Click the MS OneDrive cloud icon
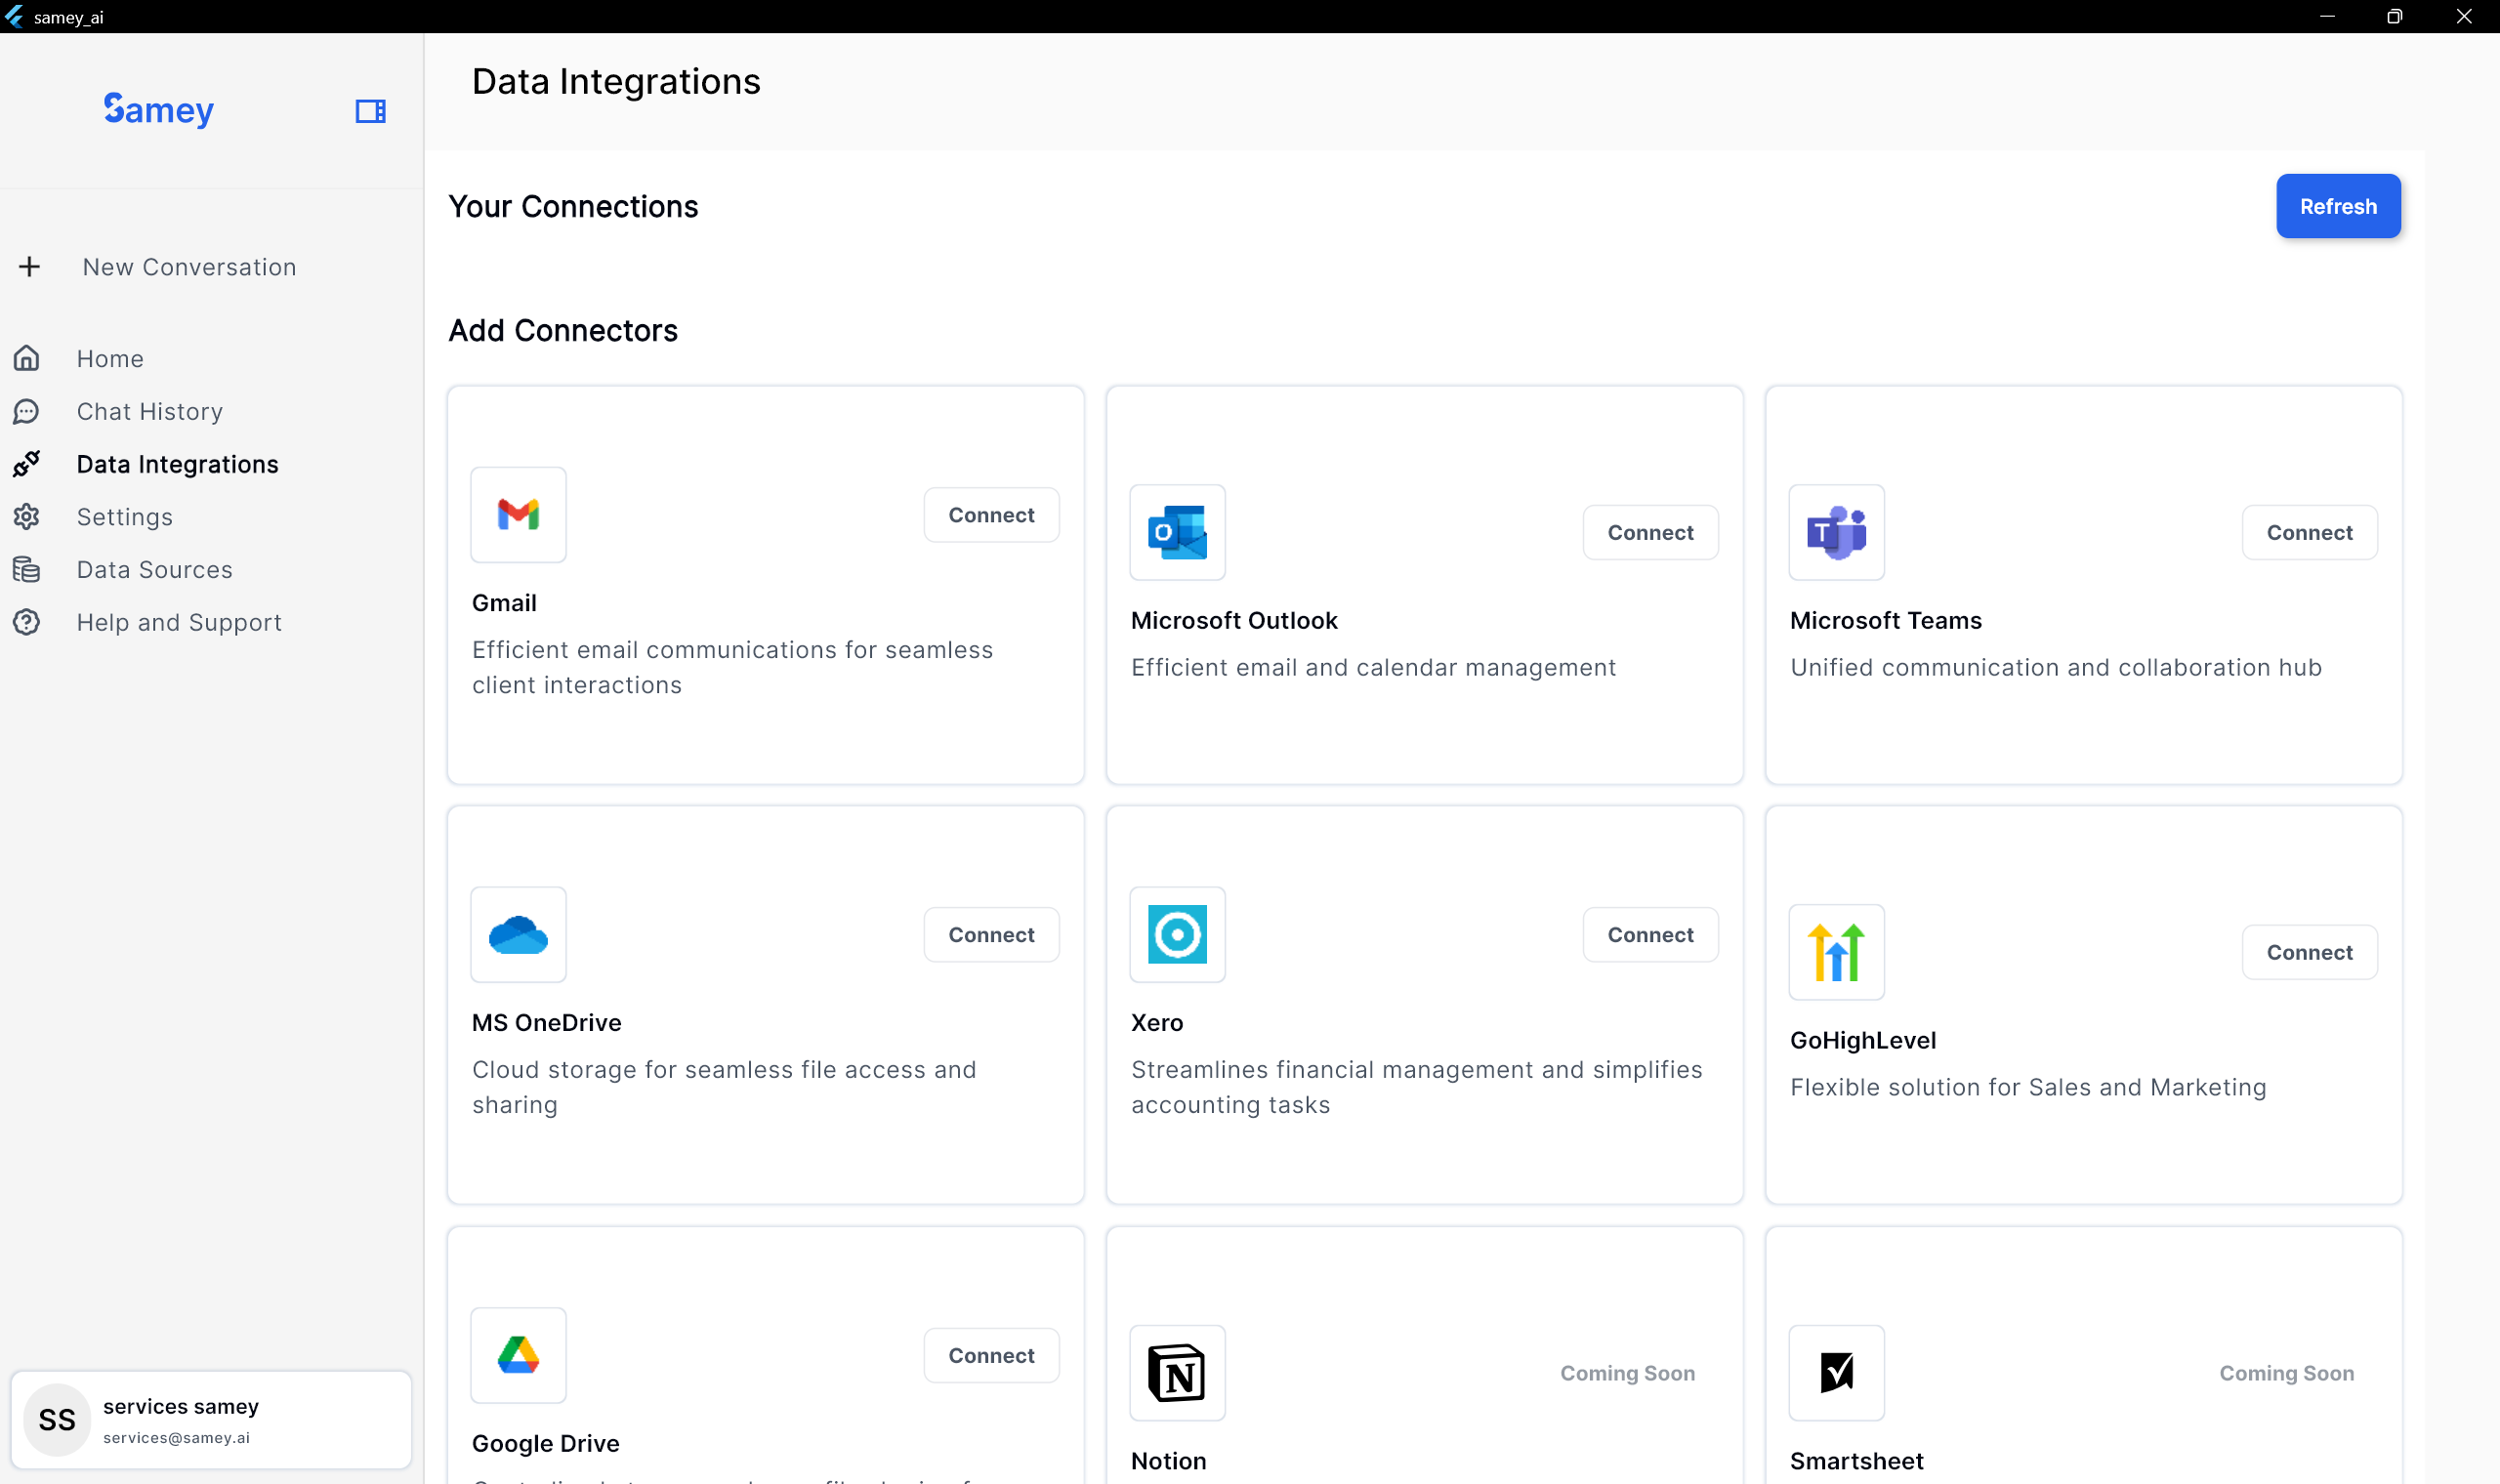Viewport: 2500px width, 1484px height. [x=518, y=935]
